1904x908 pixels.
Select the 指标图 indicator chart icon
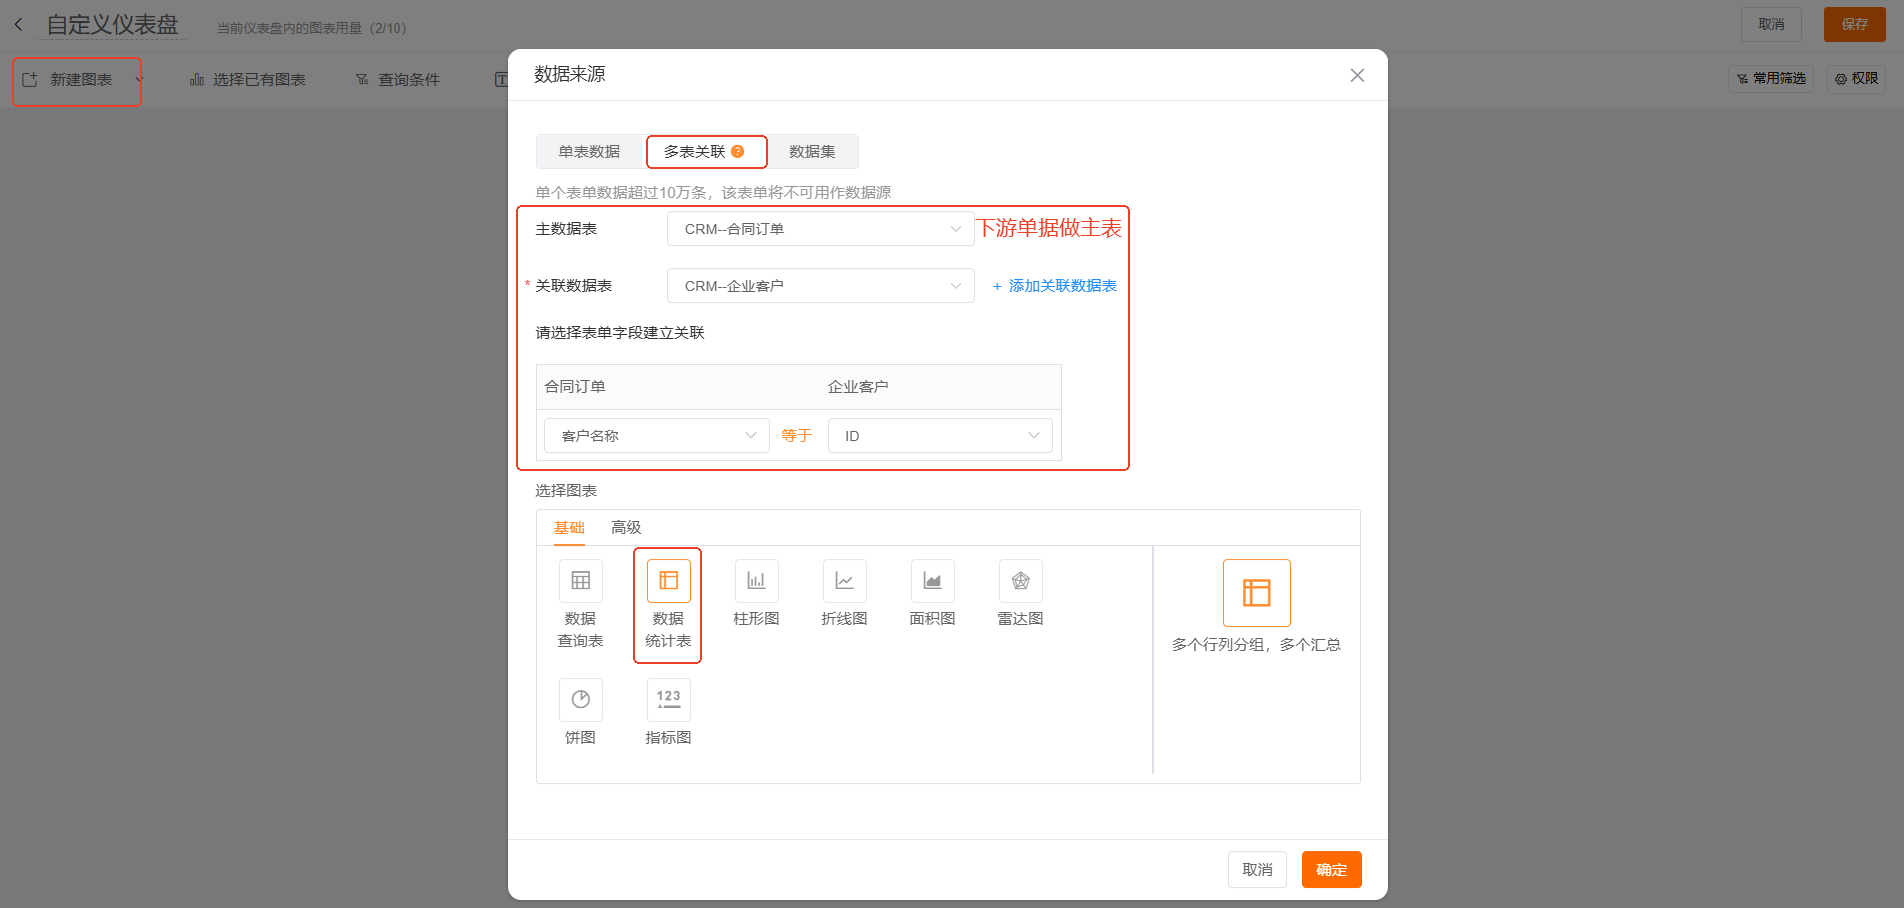pos(668,700)
